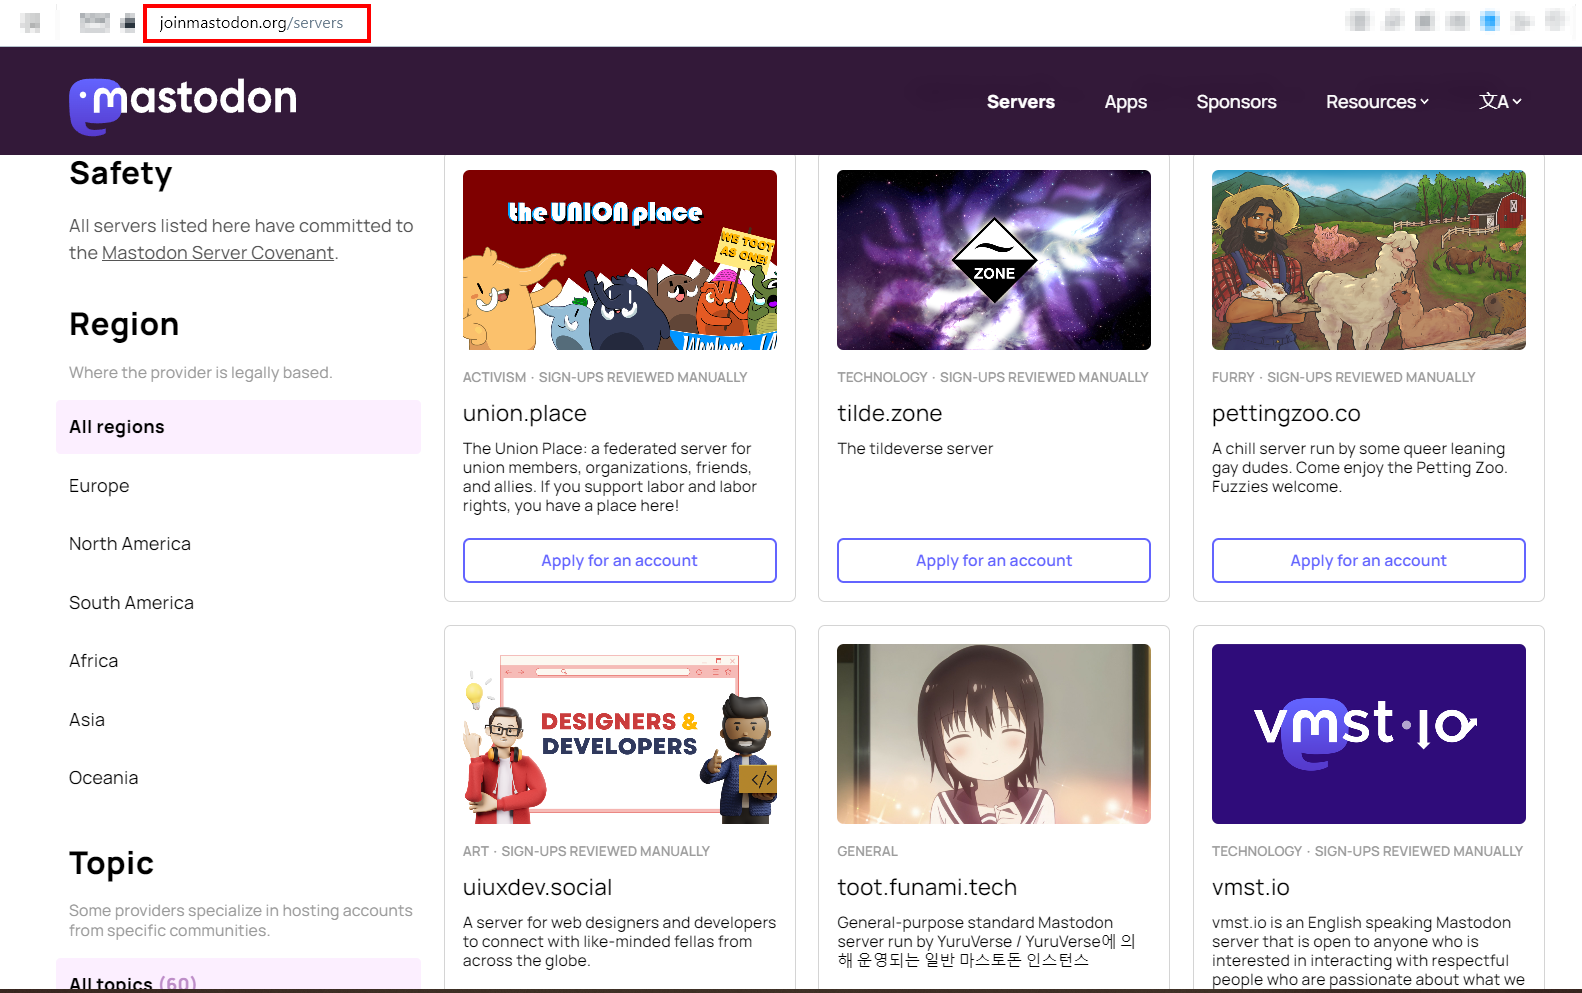1582x993 pixels.
Task: Click the ART category label on uiuxdev.social
Action: point(476,851)
